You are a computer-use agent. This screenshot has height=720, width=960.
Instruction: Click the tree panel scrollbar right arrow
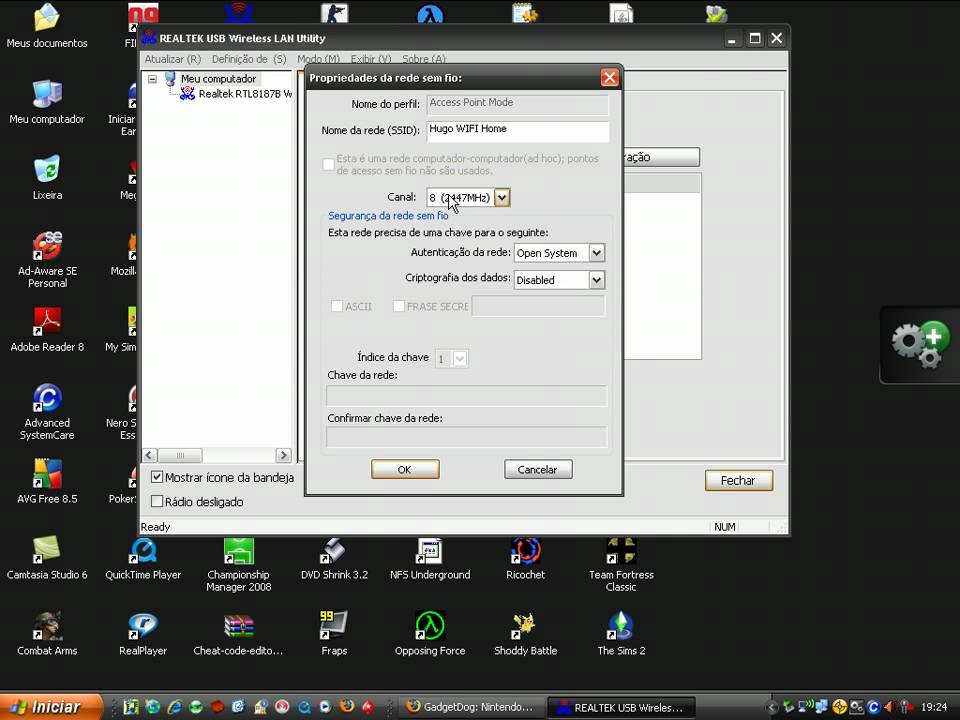(x=283, y=455)
